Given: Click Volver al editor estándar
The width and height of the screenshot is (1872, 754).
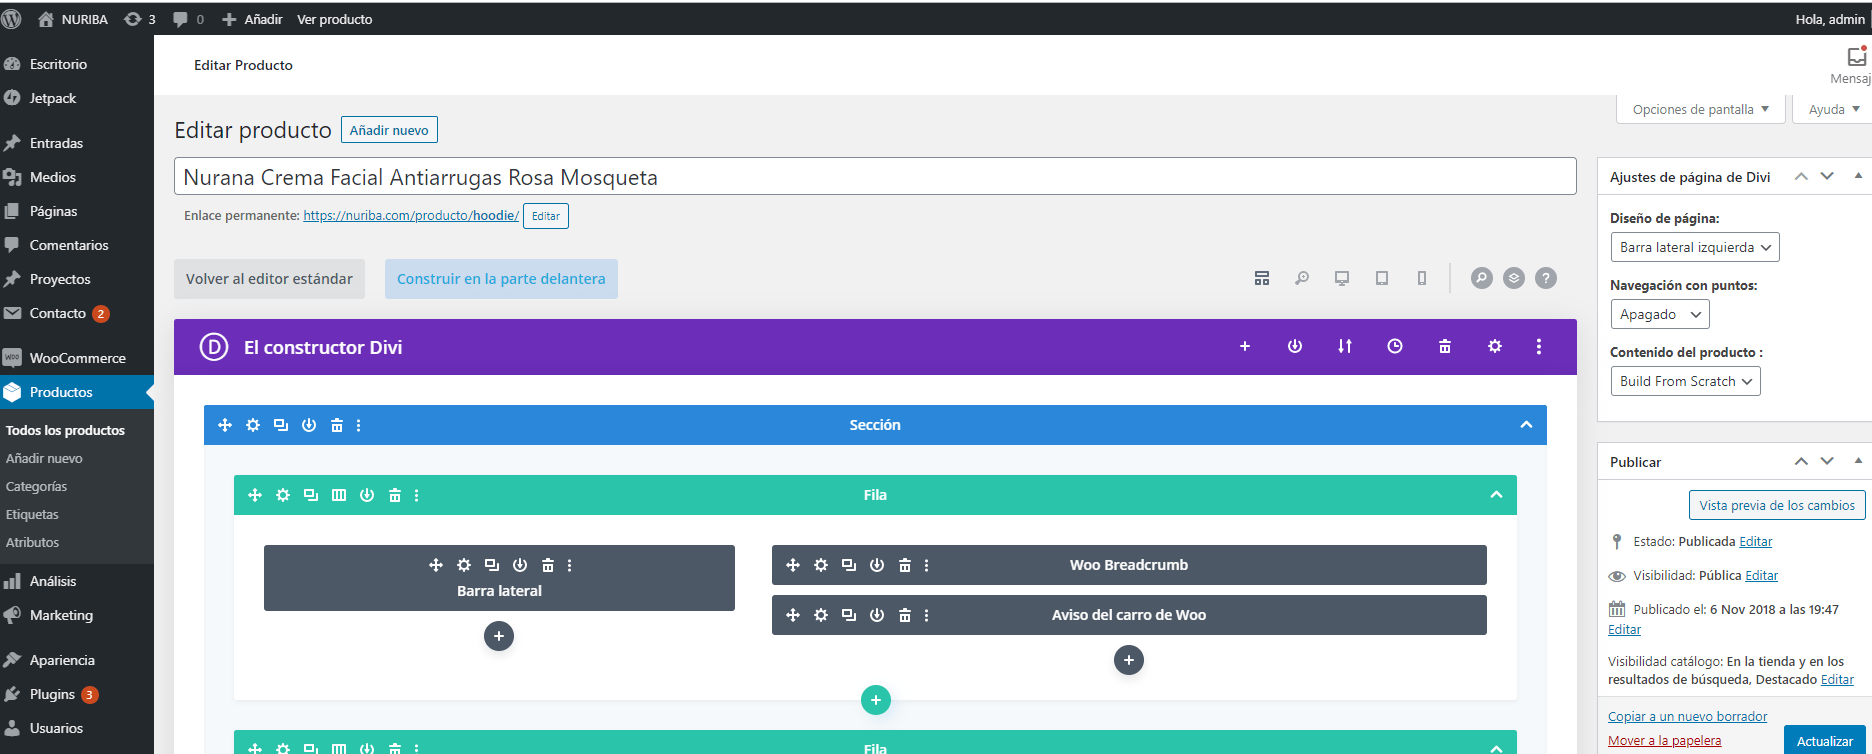Looking at the screenshot, I should [269, 279].
